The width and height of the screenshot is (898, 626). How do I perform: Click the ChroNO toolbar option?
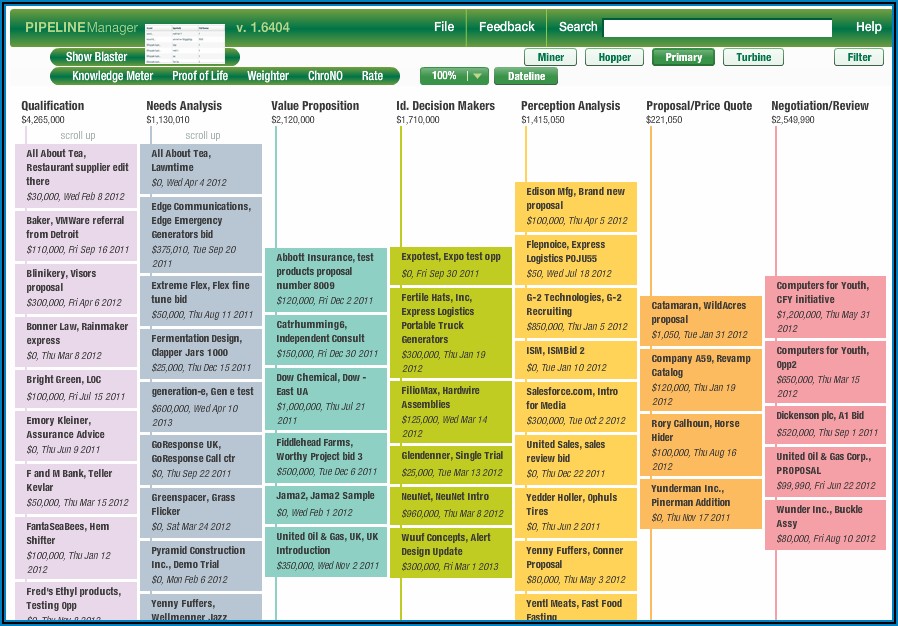325,76
